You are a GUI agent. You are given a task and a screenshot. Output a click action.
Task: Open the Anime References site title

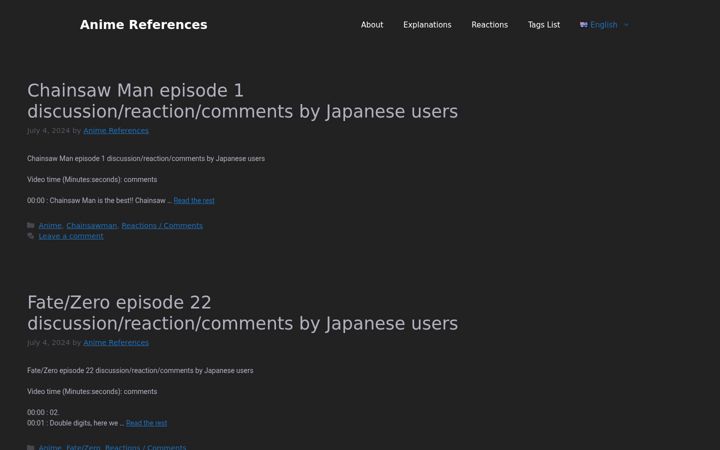pos(143,25)
